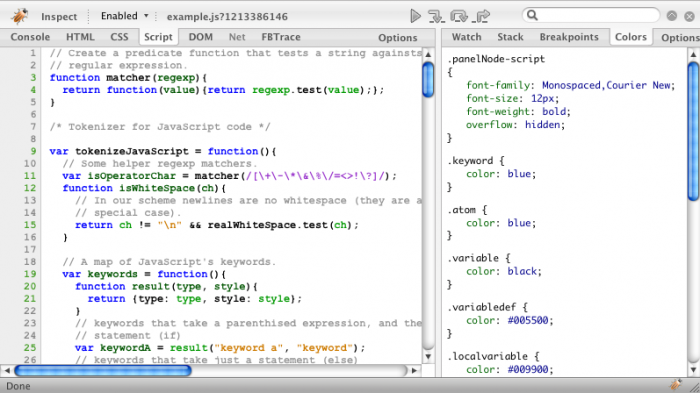Switch to the Watch side tab
The width and height of the screenshot is (700, 393).
coord(467,37)
